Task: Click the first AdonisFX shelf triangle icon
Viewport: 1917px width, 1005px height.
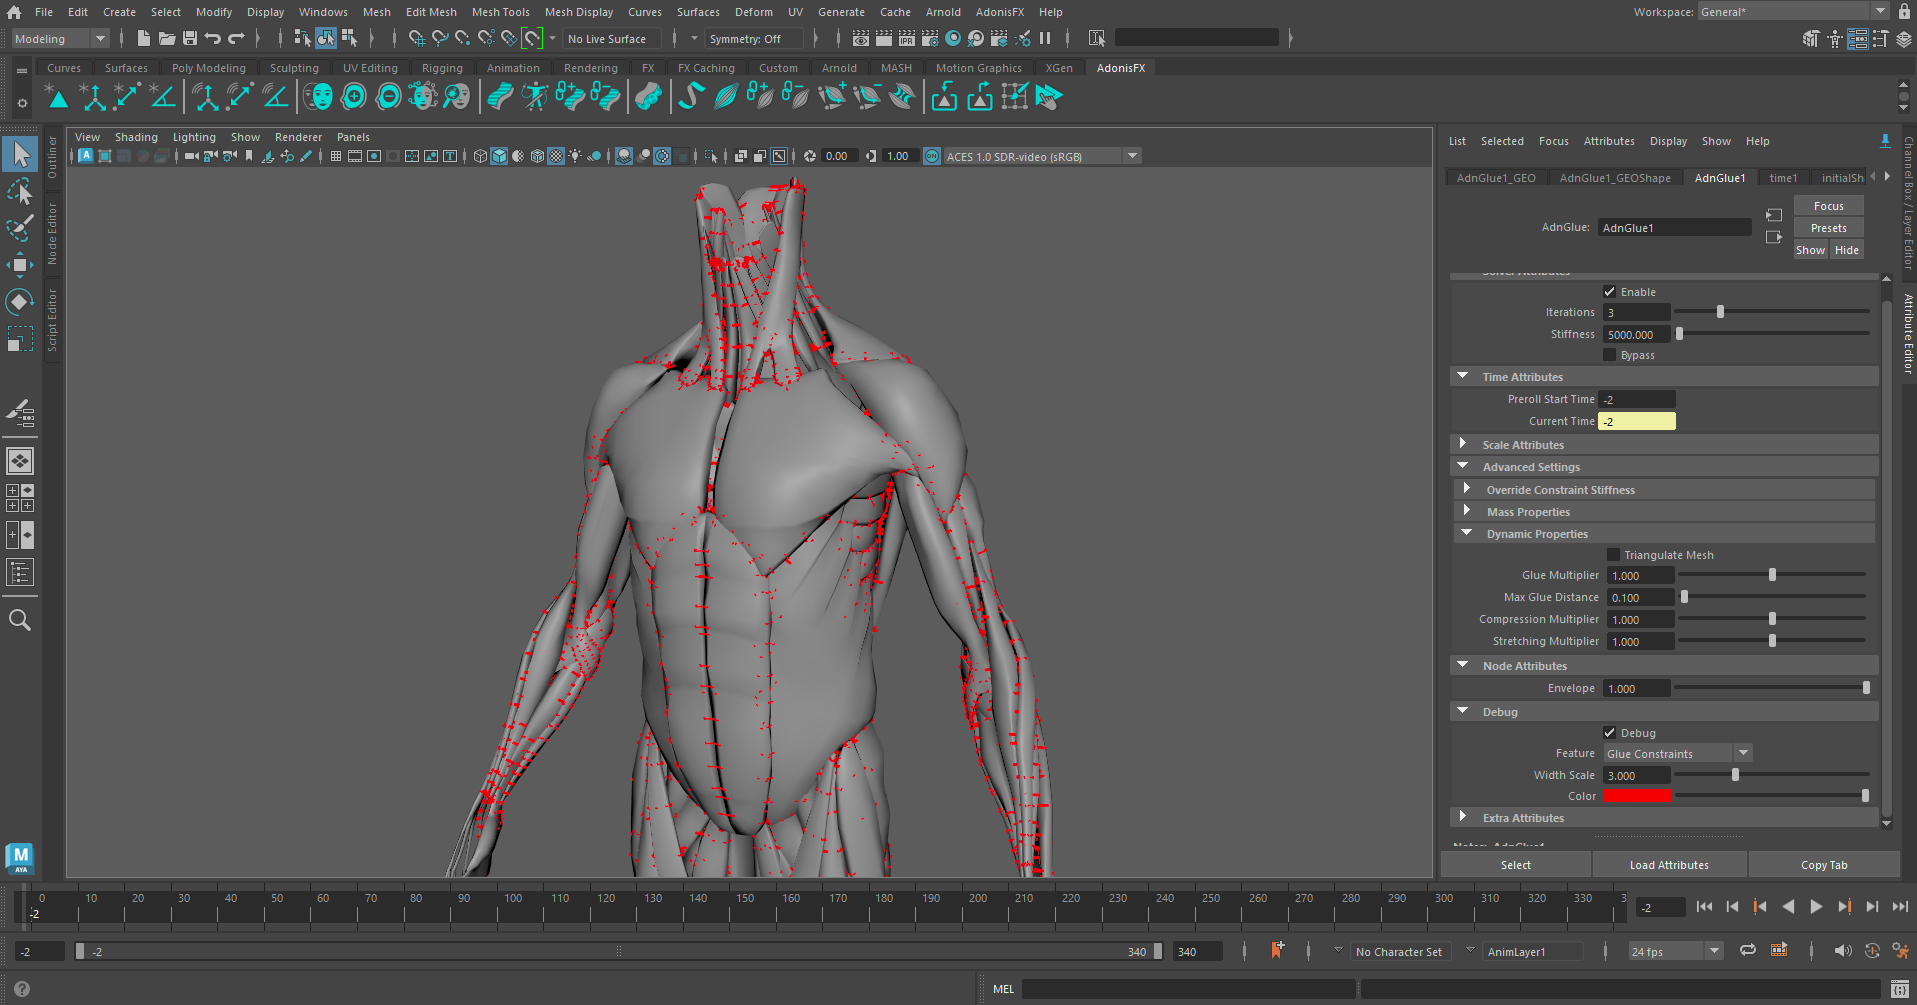Action: pyautogui.click(x=58, y=97)
